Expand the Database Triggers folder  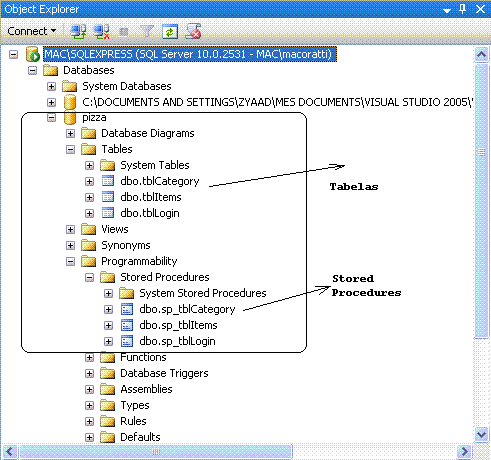point(89,374)
